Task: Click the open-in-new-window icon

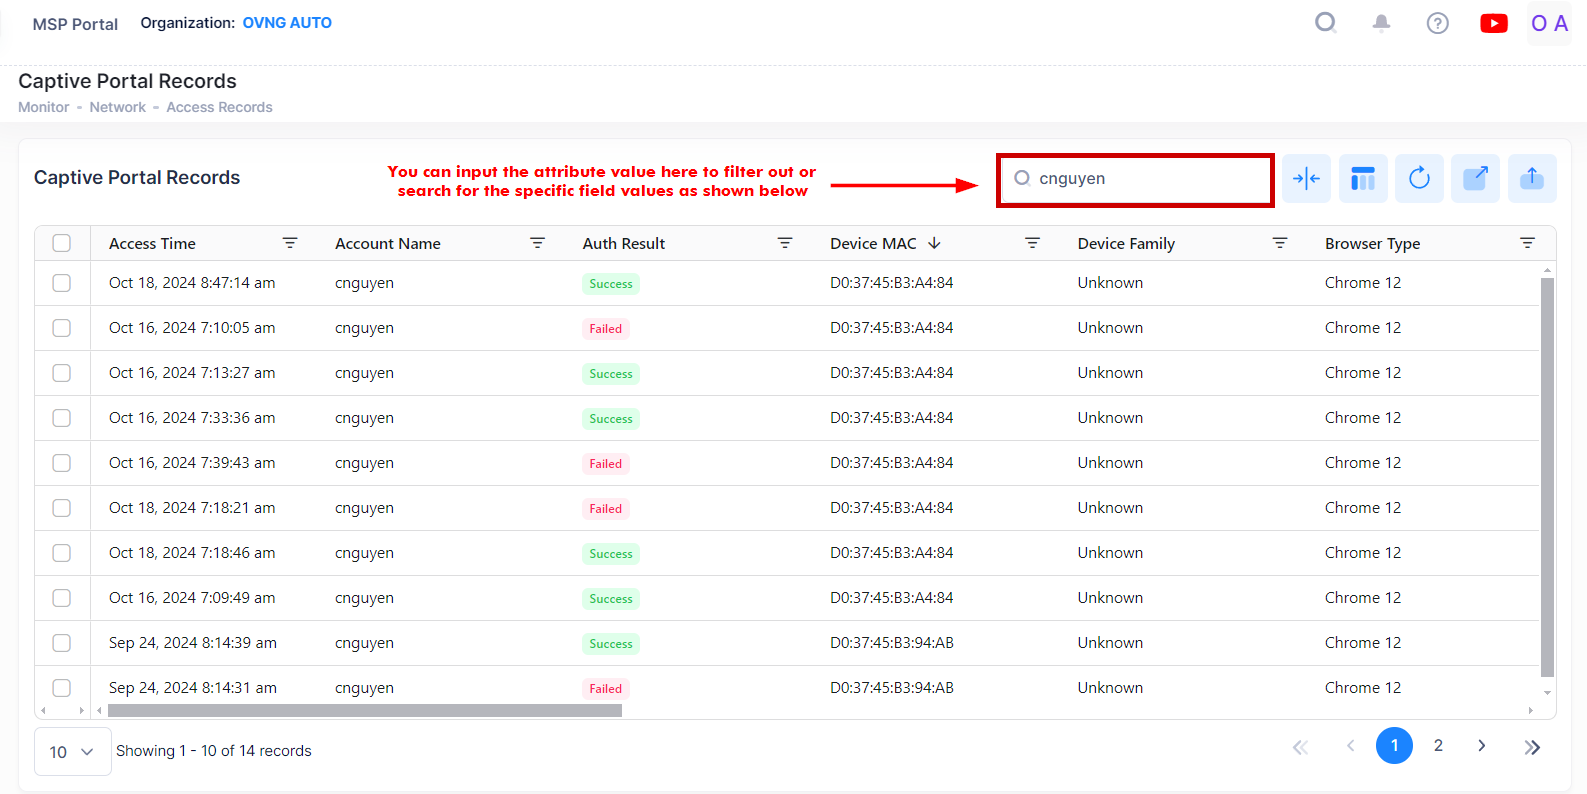Action: (x=1475, y=179)
